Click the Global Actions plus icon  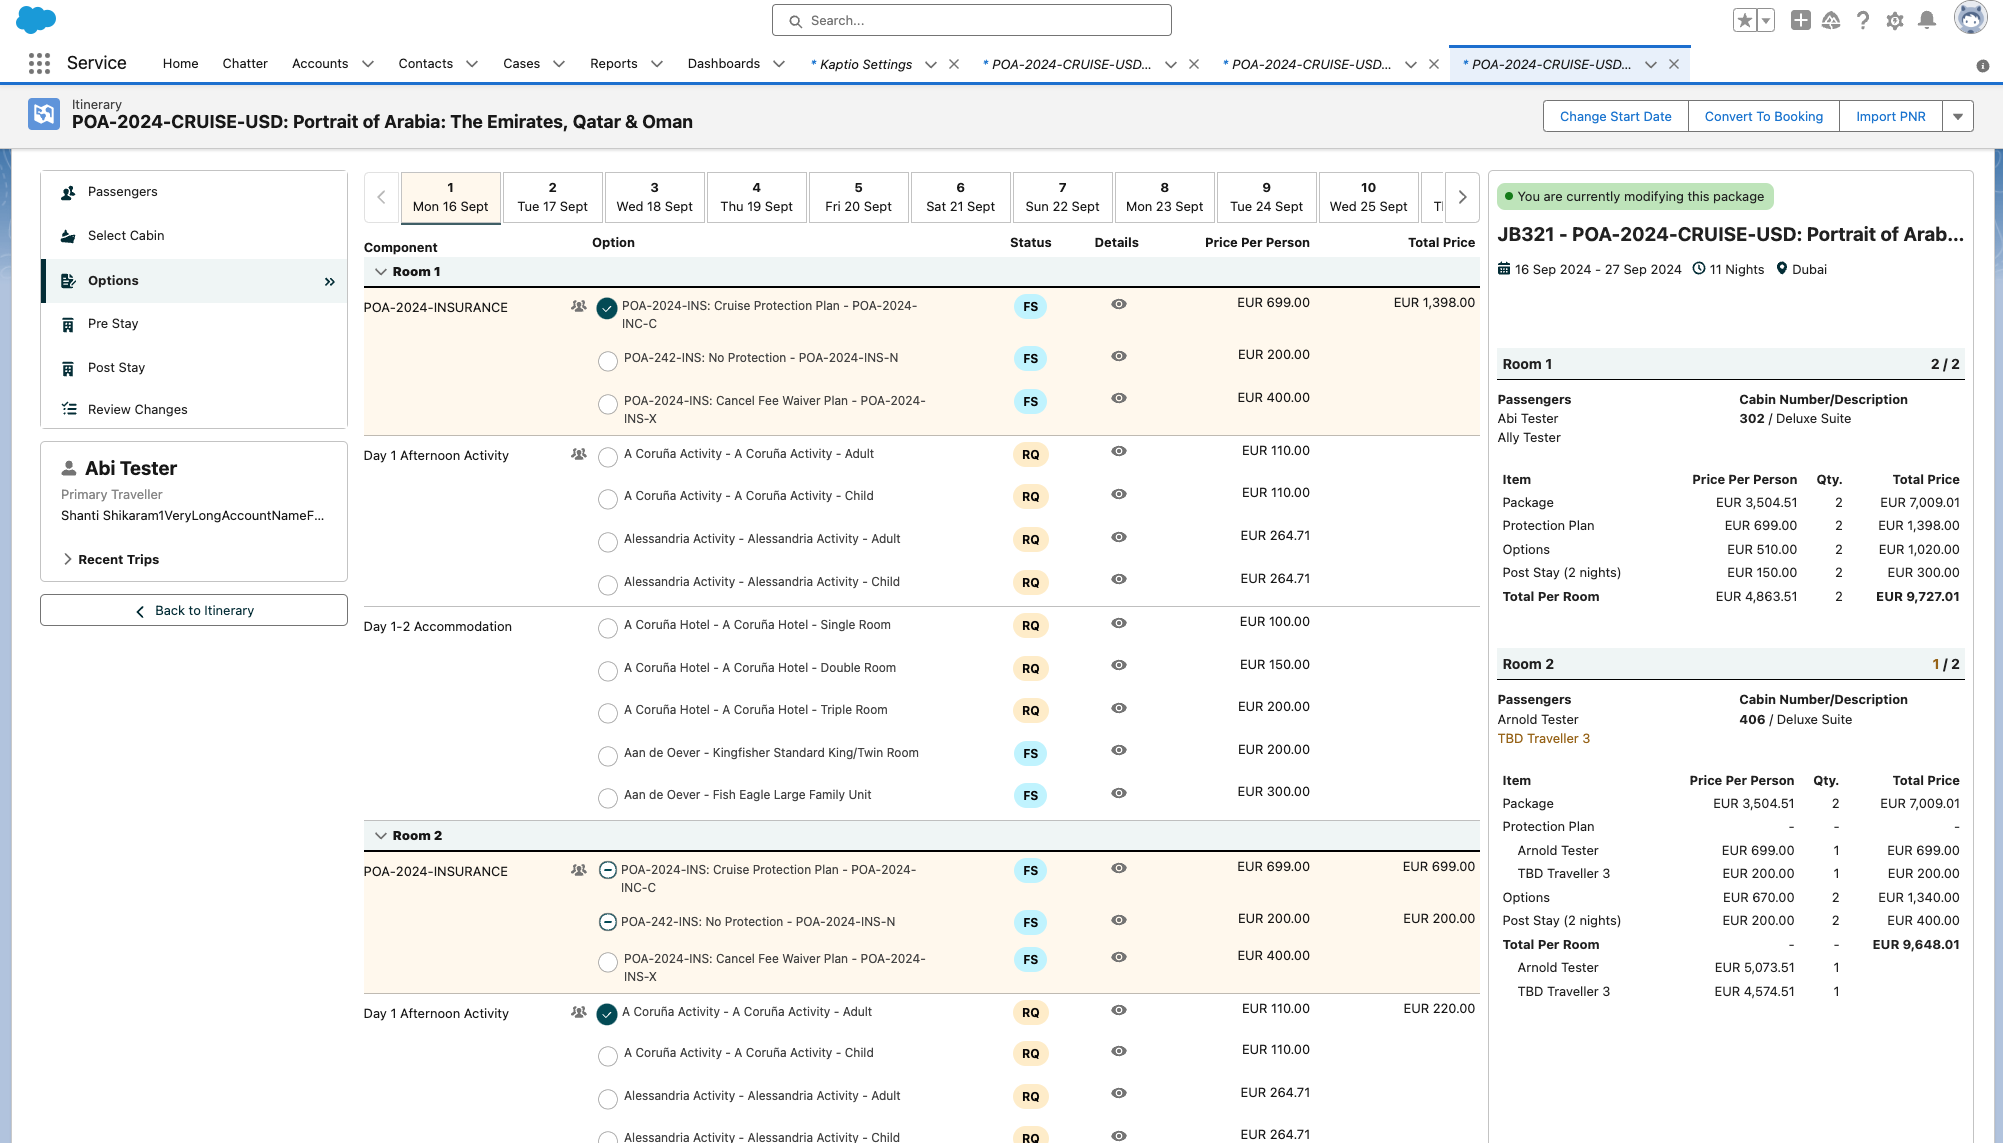pyautogui.click(x=1800, y=20)
